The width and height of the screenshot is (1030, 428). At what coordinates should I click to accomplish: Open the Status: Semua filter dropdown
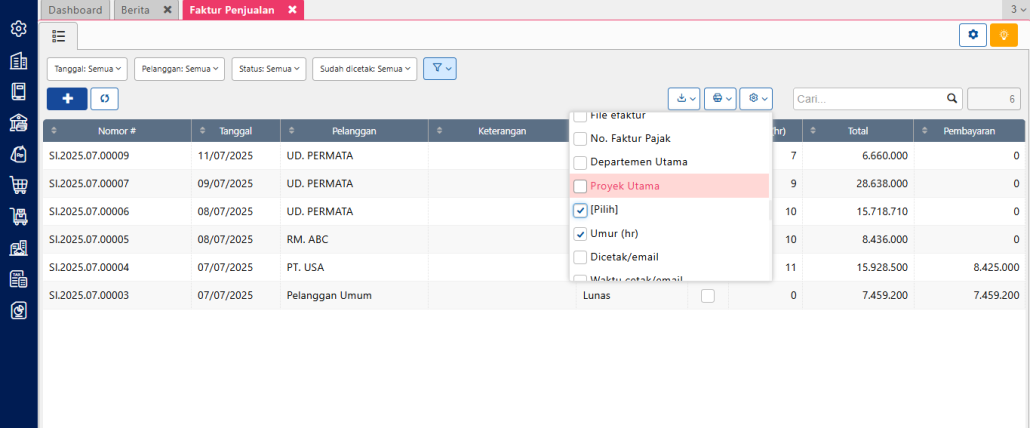click(x=267, y=68)
